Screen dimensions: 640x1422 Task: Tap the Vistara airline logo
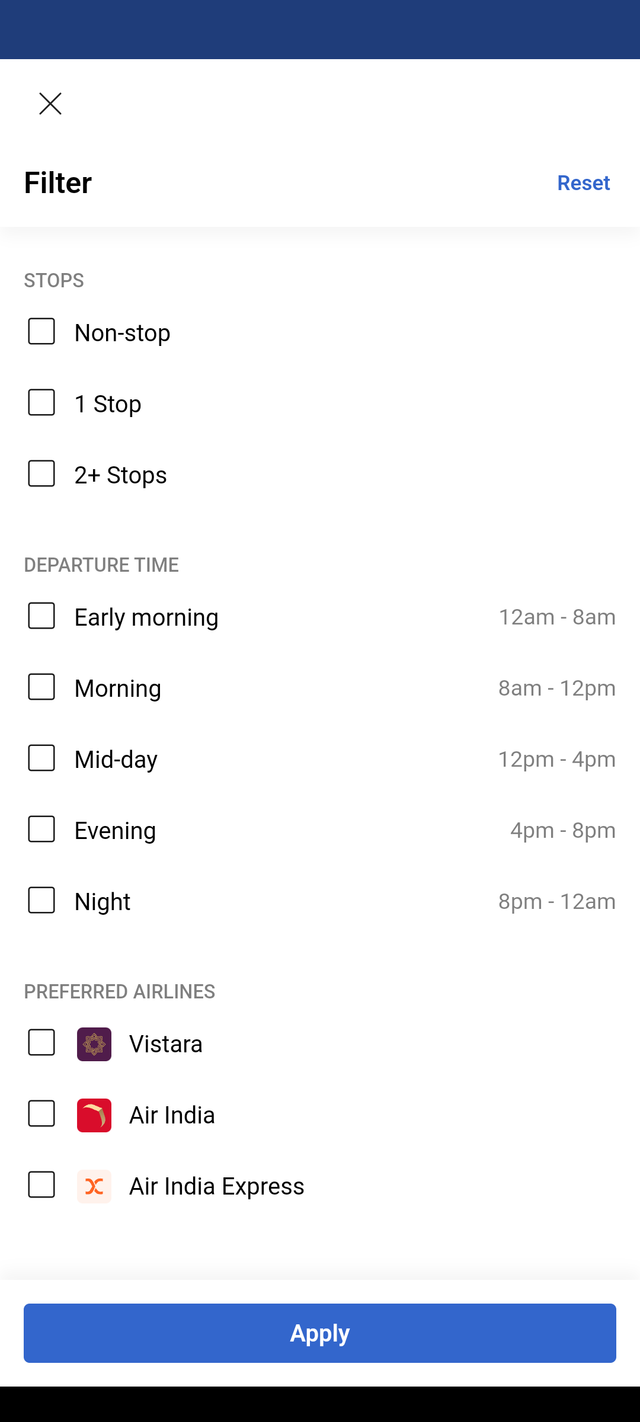94,1044
